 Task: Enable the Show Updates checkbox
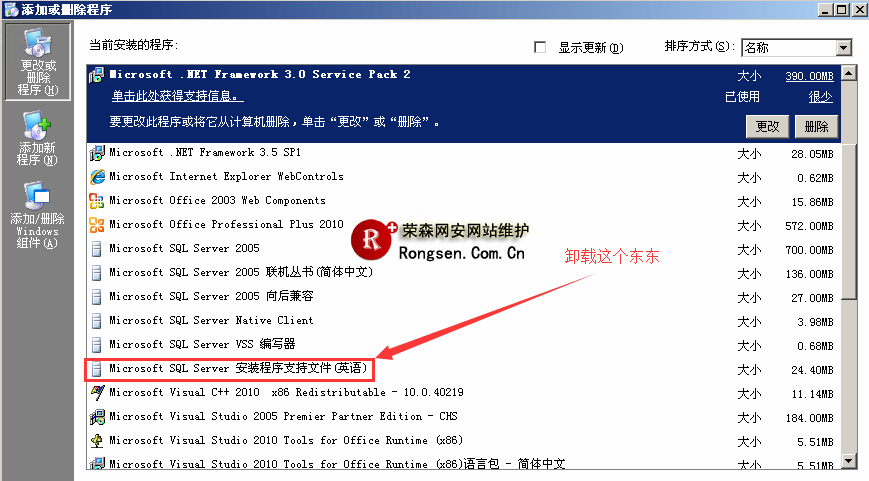tap(541, 48)
